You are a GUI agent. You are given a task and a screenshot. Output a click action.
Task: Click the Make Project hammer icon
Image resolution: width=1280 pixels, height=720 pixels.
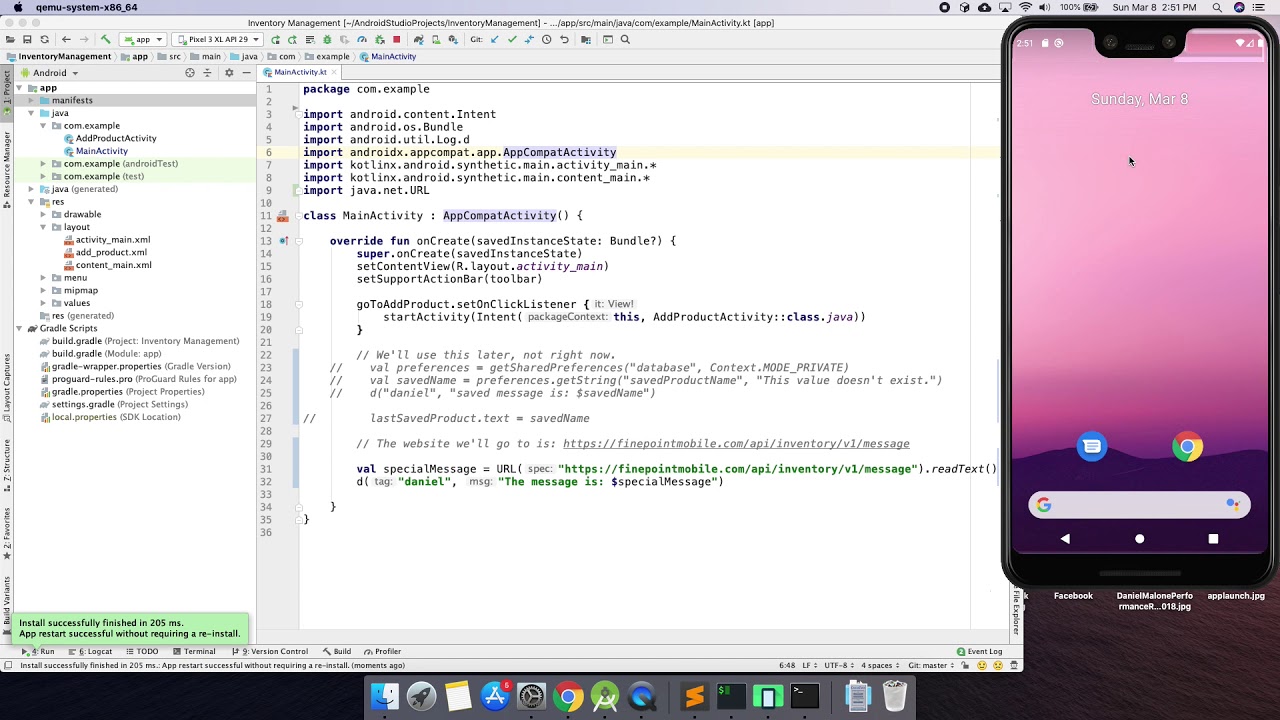tap(105, 40)
